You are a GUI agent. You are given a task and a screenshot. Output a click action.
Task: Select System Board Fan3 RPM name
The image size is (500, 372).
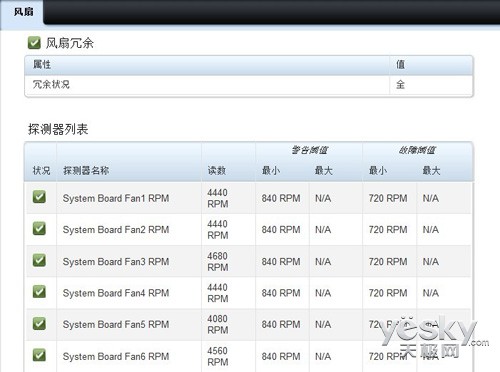(116, 262)
